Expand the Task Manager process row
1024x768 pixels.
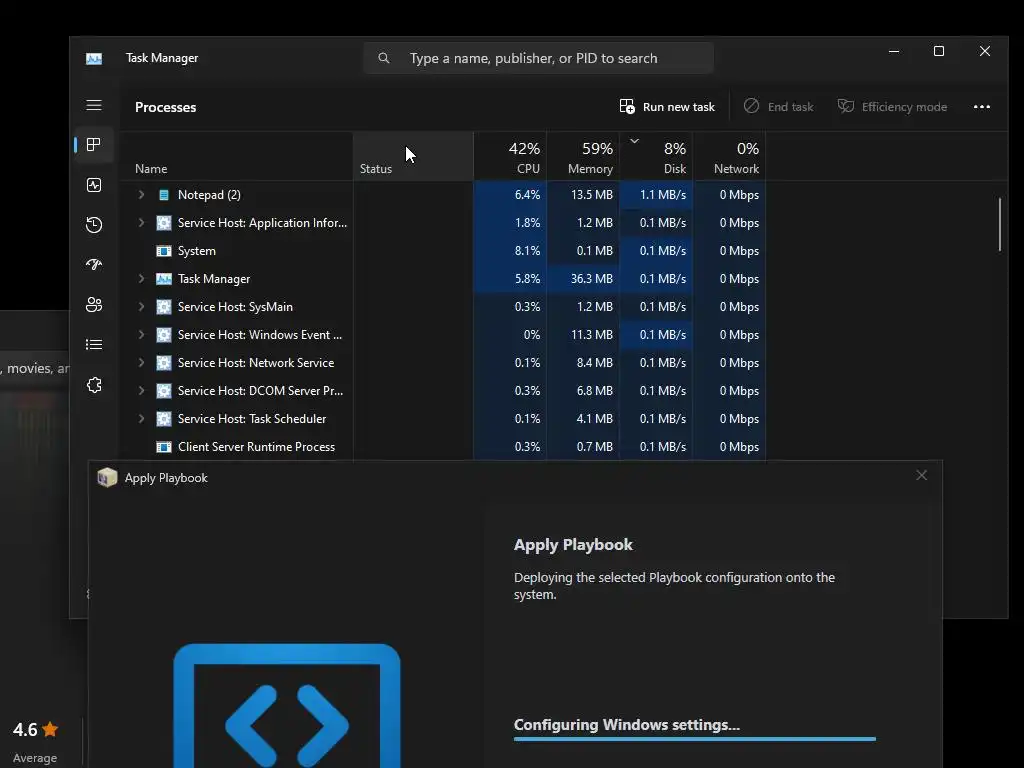click(x=141, y=279)
